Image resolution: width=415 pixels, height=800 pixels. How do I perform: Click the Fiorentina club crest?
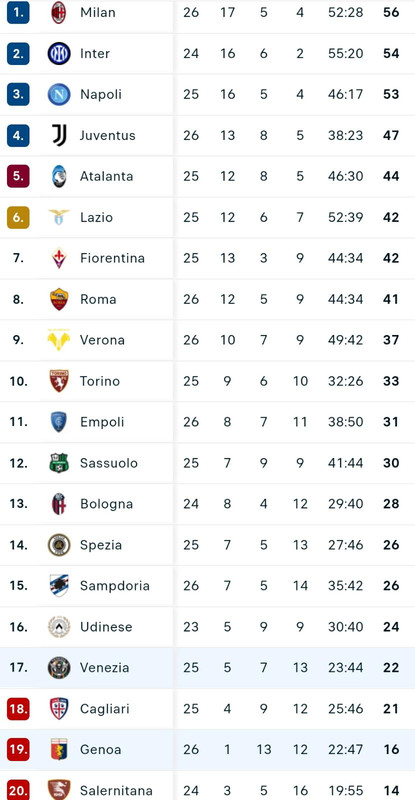click(59, 258)
